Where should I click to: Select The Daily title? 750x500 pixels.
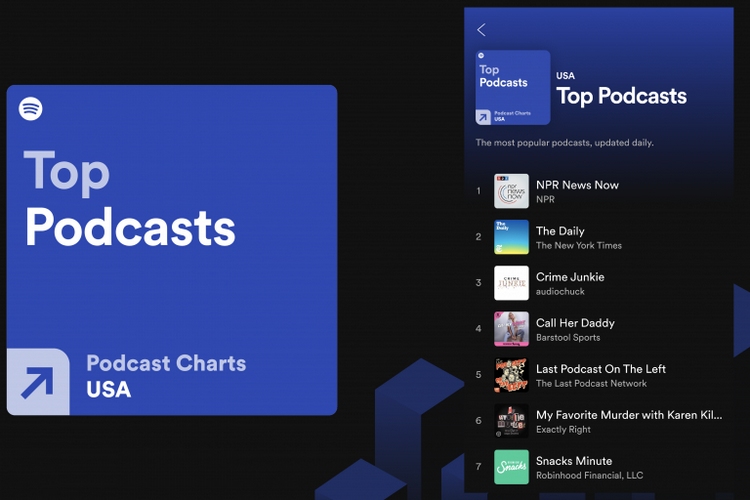click(x=560, y=231)
